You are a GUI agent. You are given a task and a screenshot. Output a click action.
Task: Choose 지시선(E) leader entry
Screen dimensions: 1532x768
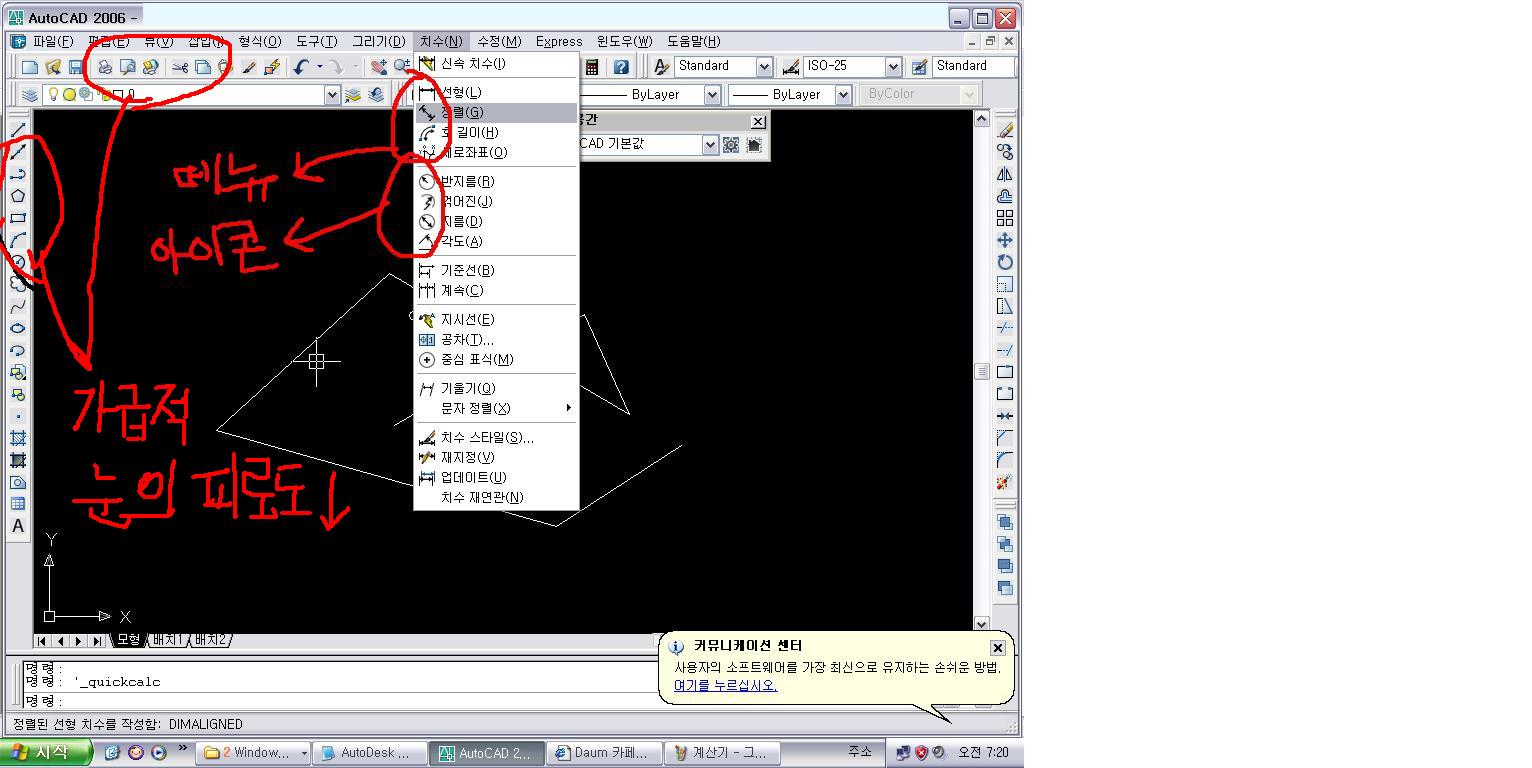pos(496,319)
